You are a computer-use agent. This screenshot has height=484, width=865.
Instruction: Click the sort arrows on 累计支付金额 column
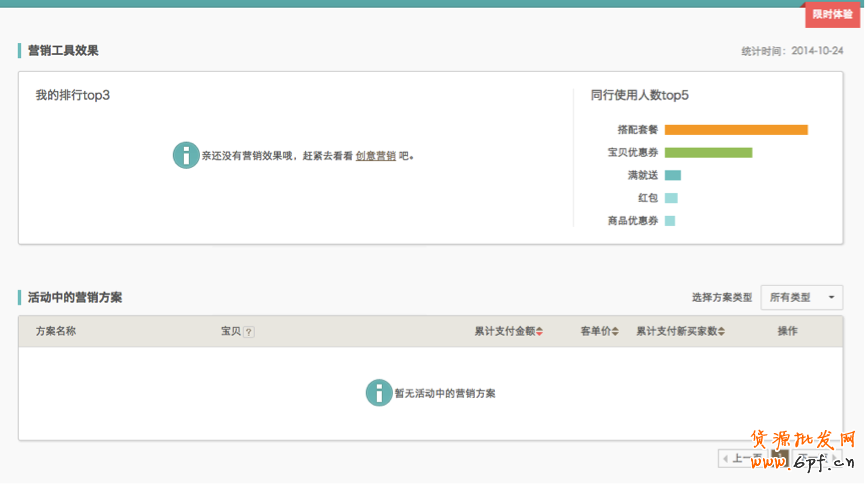point(539,332)
